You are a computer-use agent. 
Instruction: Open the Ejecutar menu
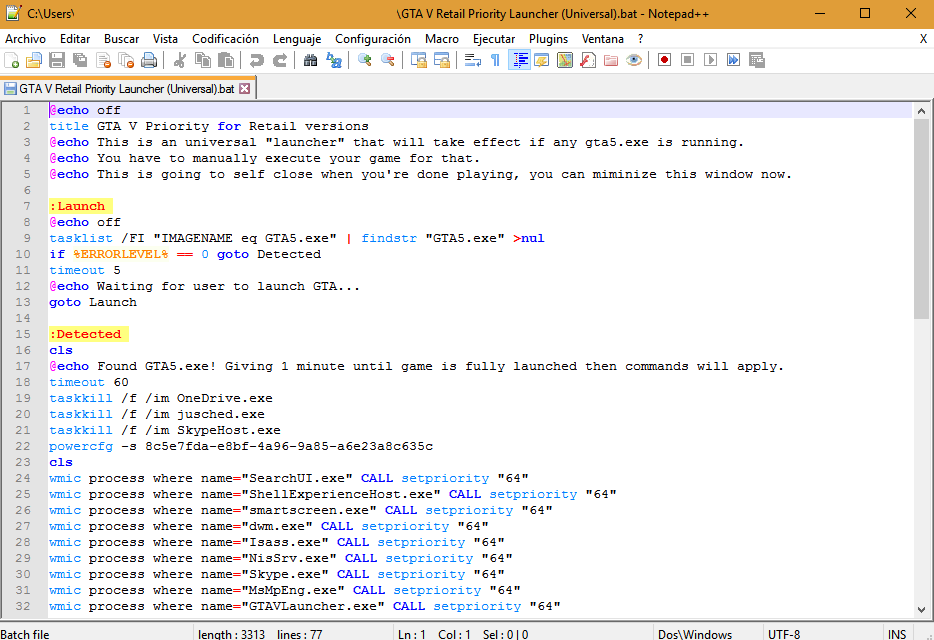pos(494,39)
